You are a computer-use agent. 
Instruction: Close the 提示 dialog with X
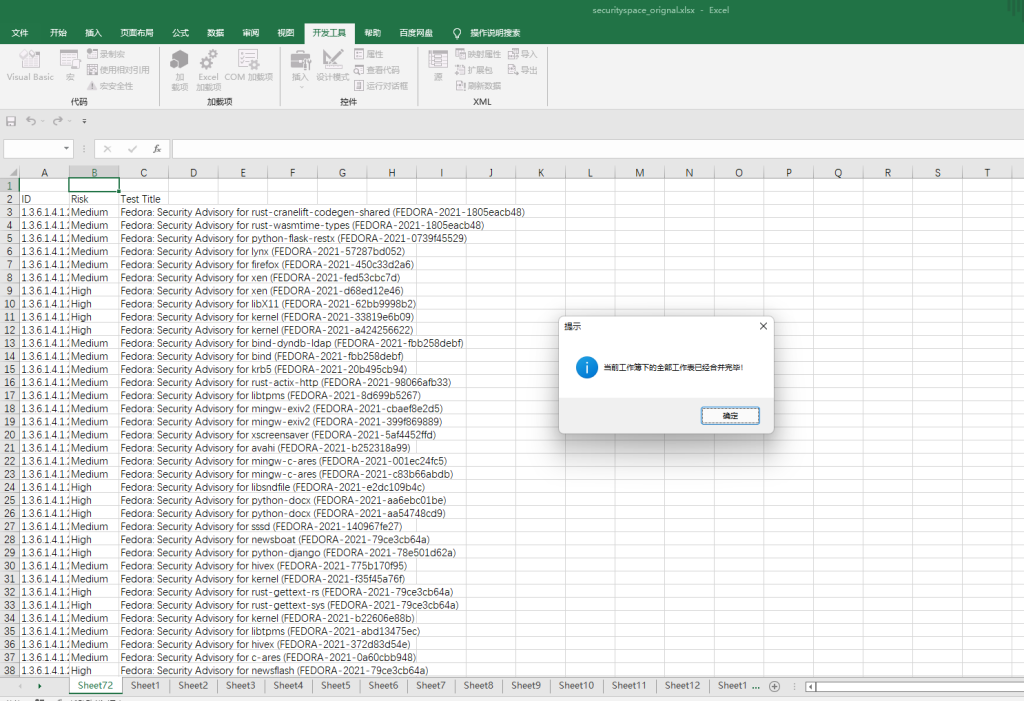[763, 326]
